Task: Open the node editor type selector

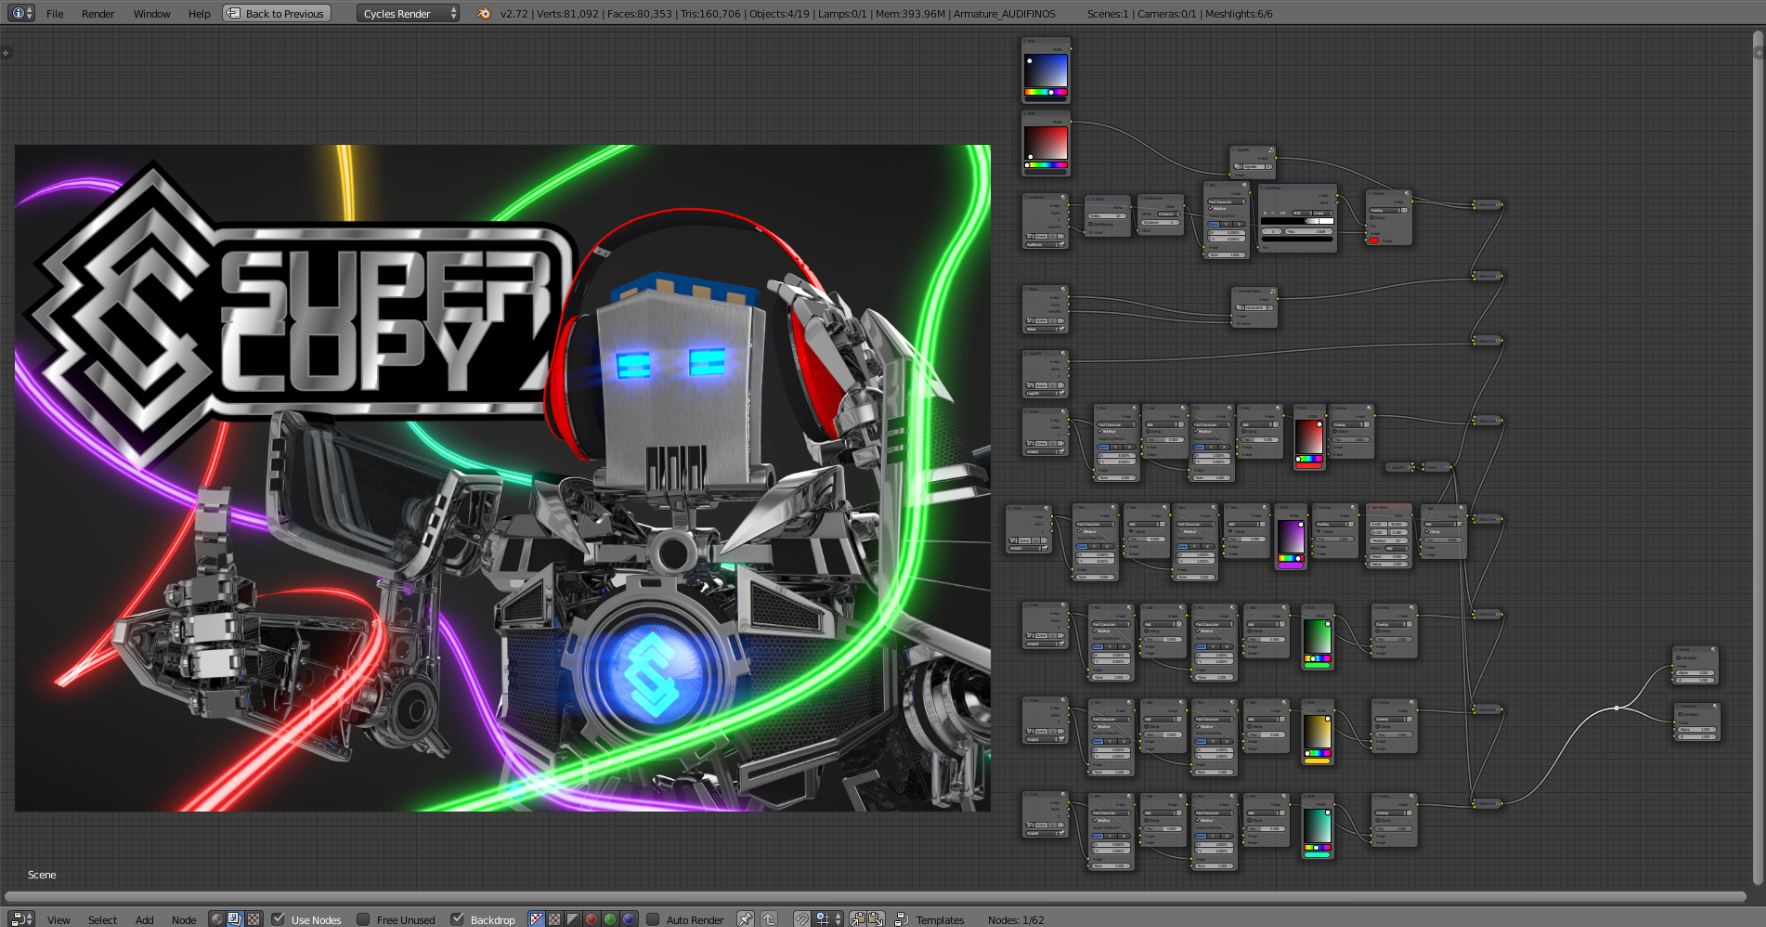Action: click(21, 919)
